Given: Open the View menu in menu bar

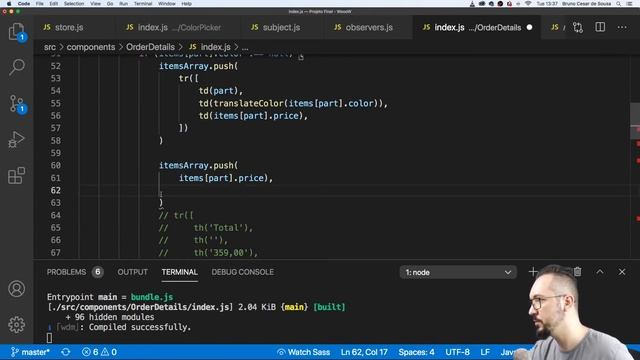Looking at the screenshot, I should pyautogui.click(x=95, y=3).
